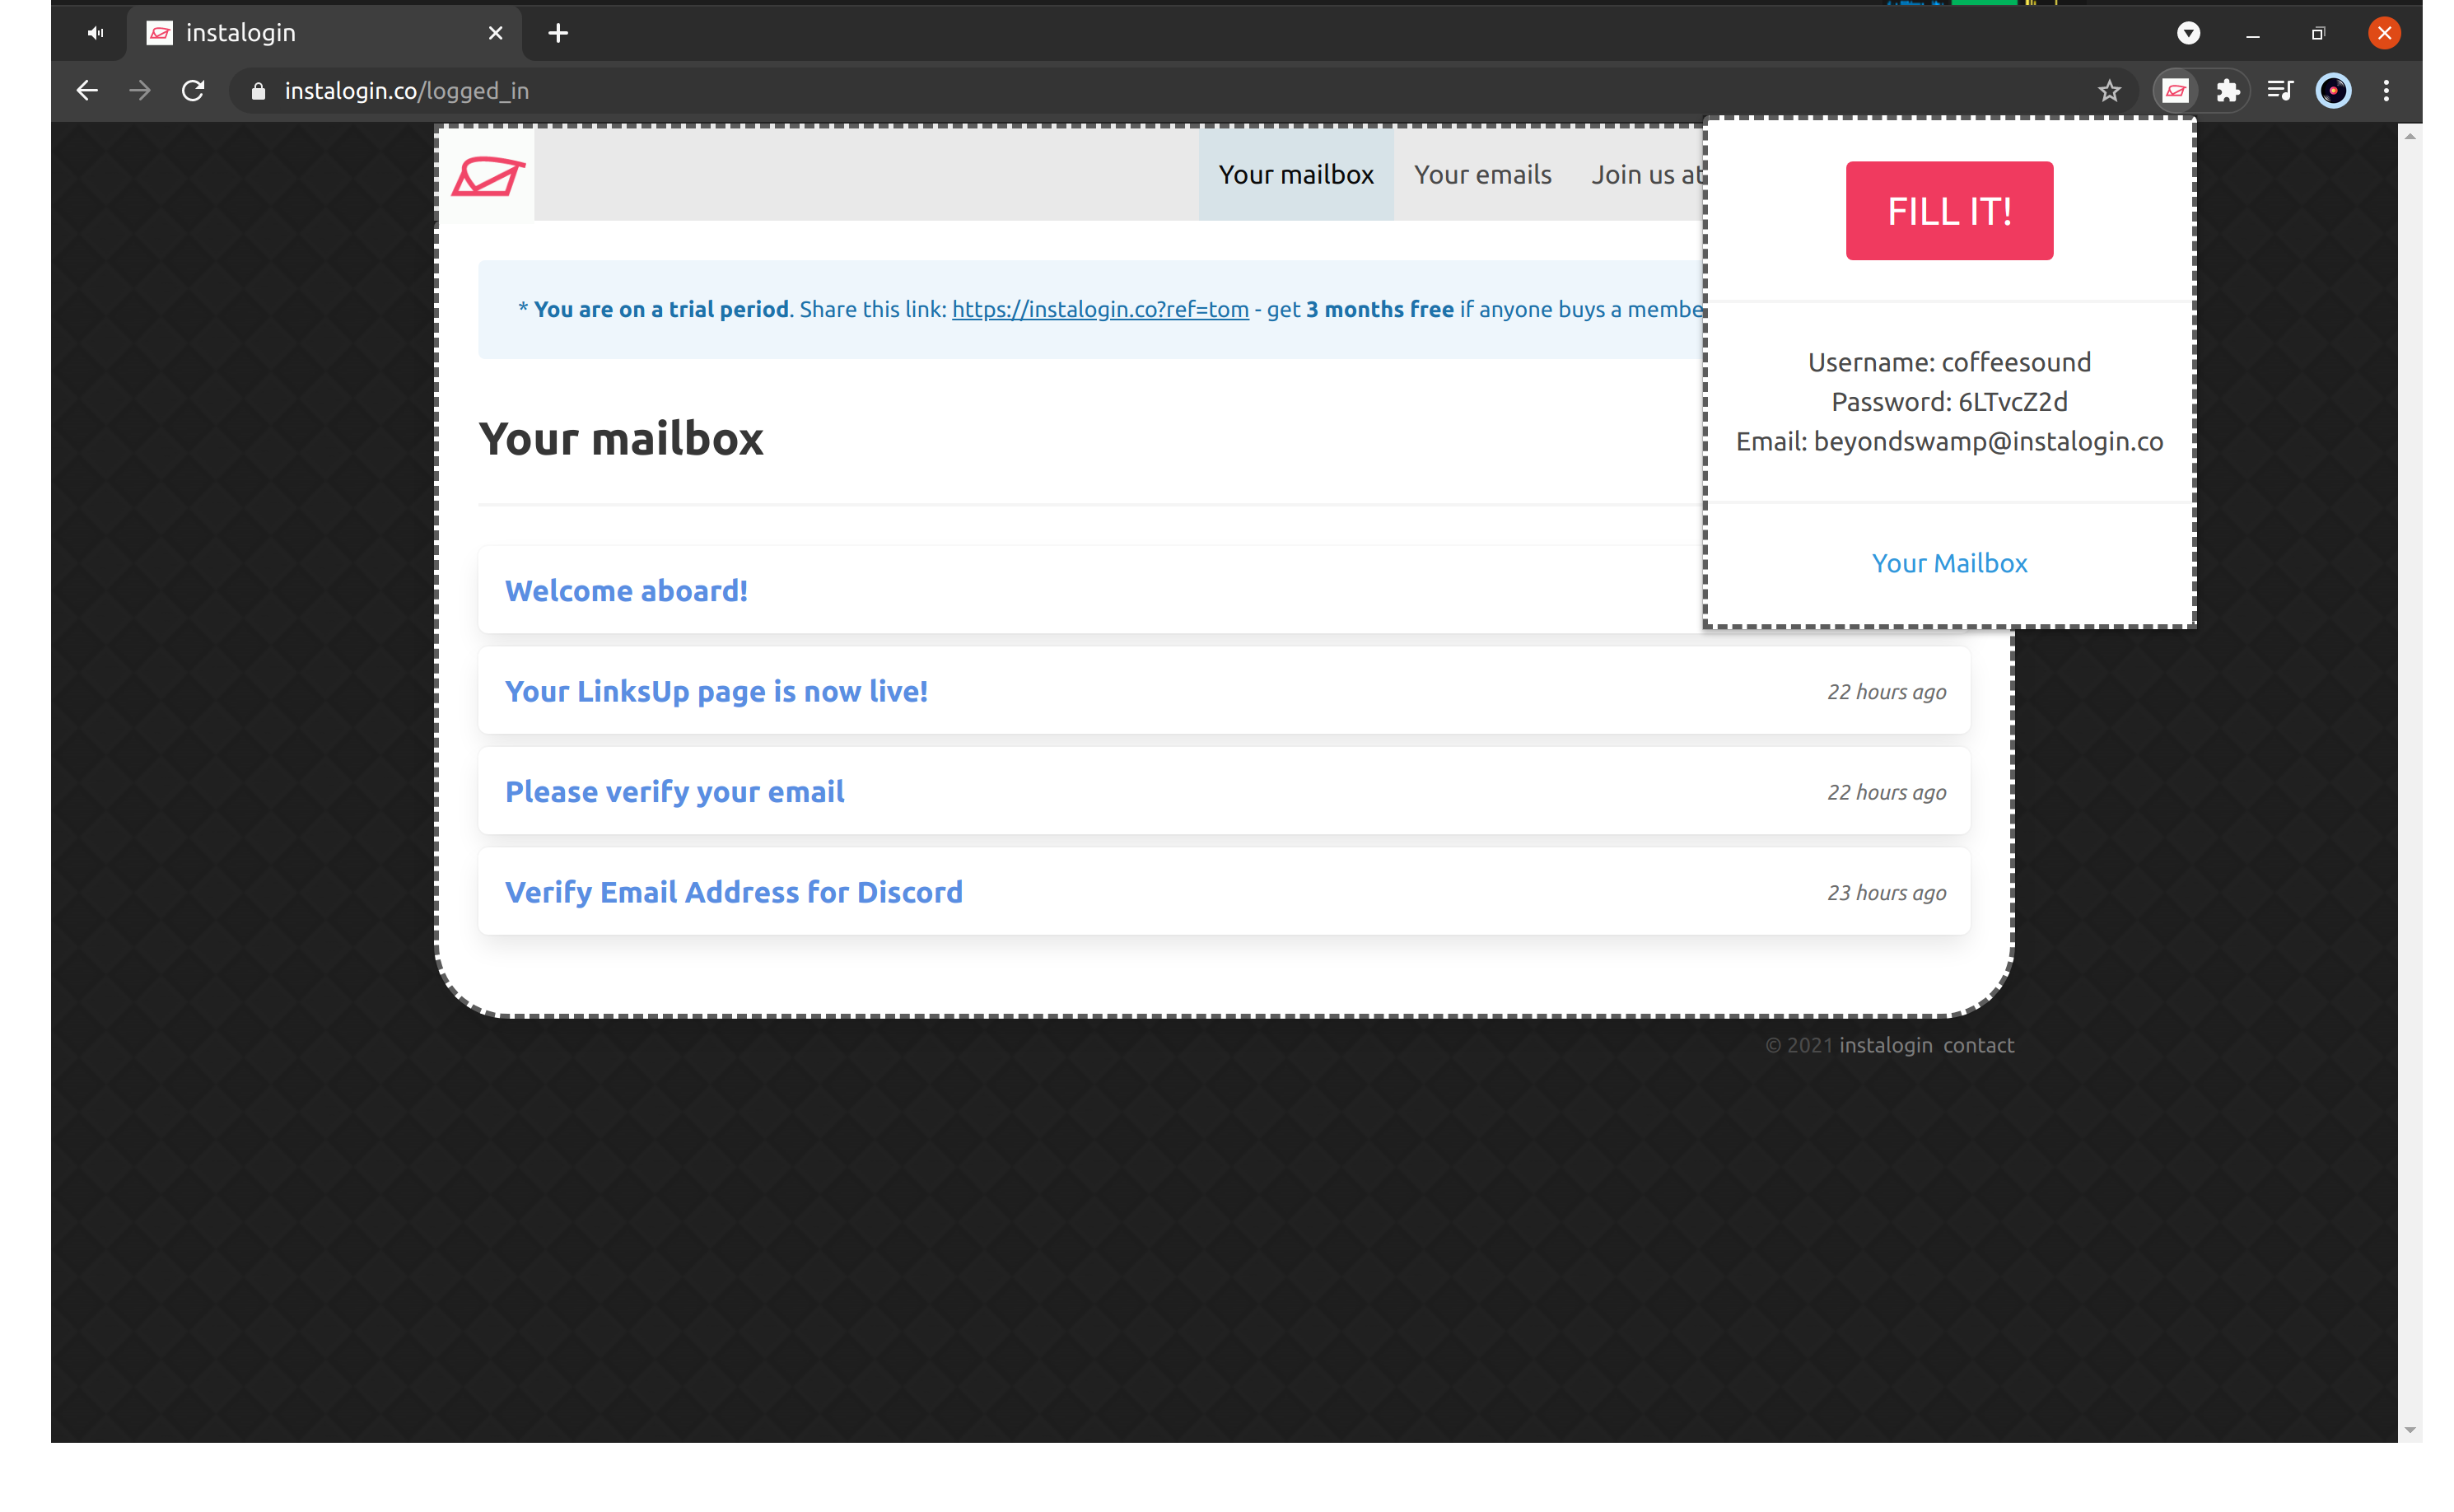Click the instalogin referral link

(x=1099, y=310)
